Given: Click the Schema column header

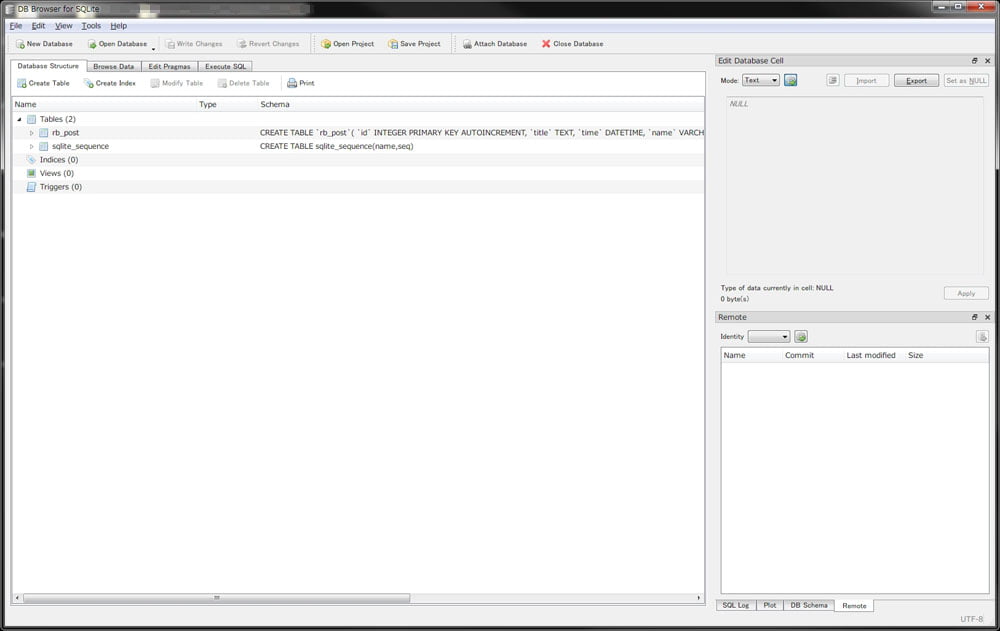Looking at the screenshot, I should coord(482,104).
